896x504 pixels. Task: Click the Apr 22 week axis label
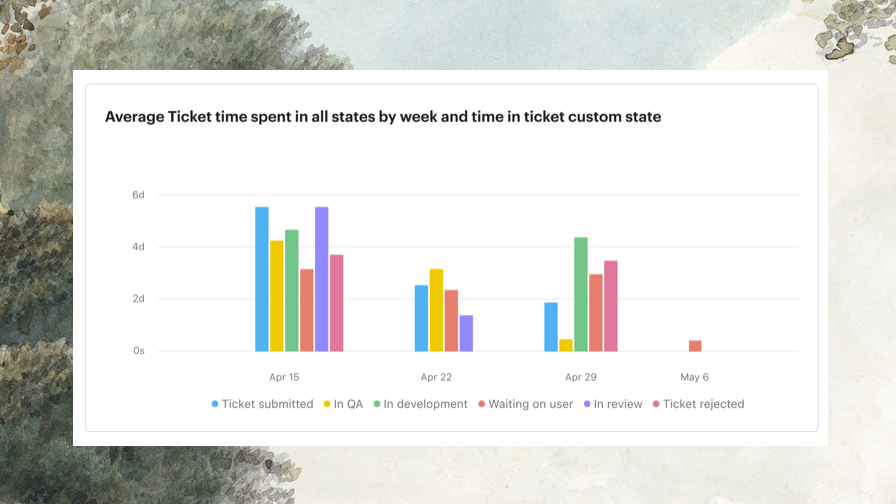436,377
